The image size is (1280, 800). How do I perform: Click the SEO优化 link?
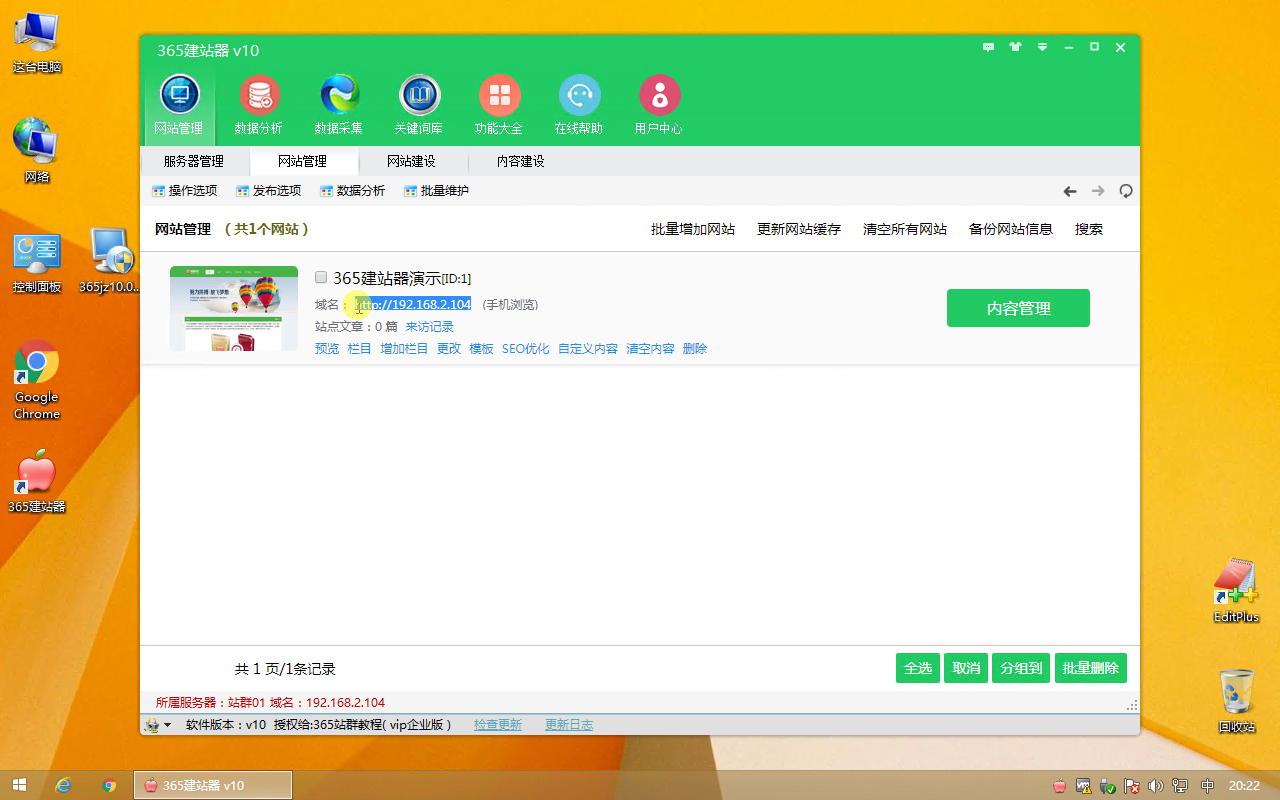526,349
